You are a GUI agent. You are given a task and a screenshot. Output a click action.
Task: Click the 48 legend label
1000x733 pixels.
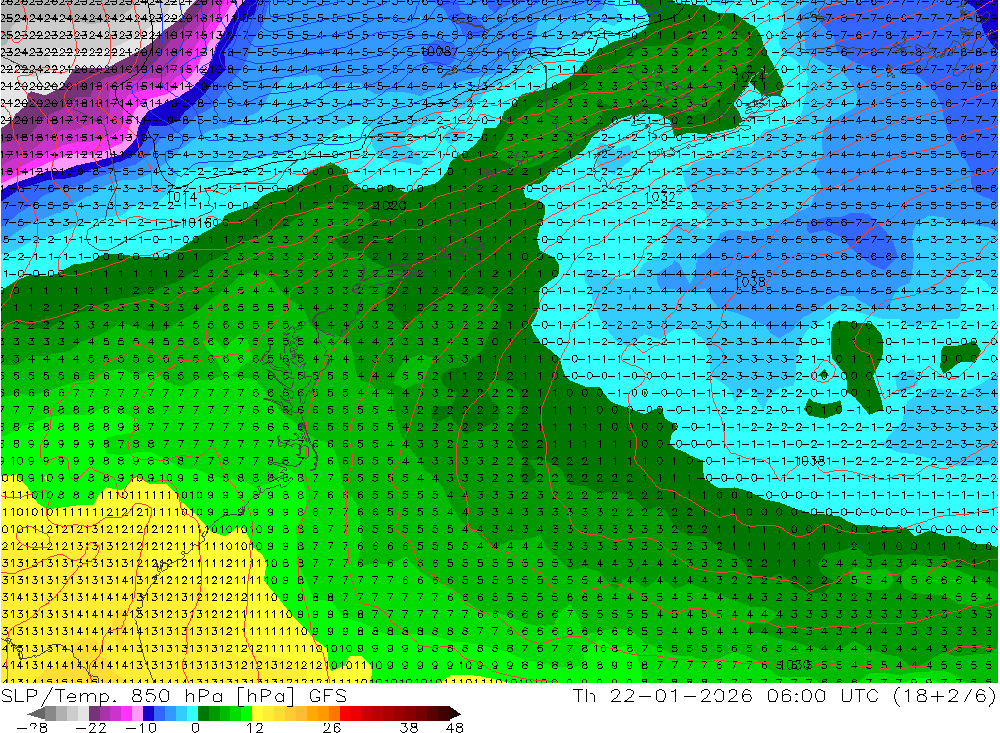click(454, 727)
